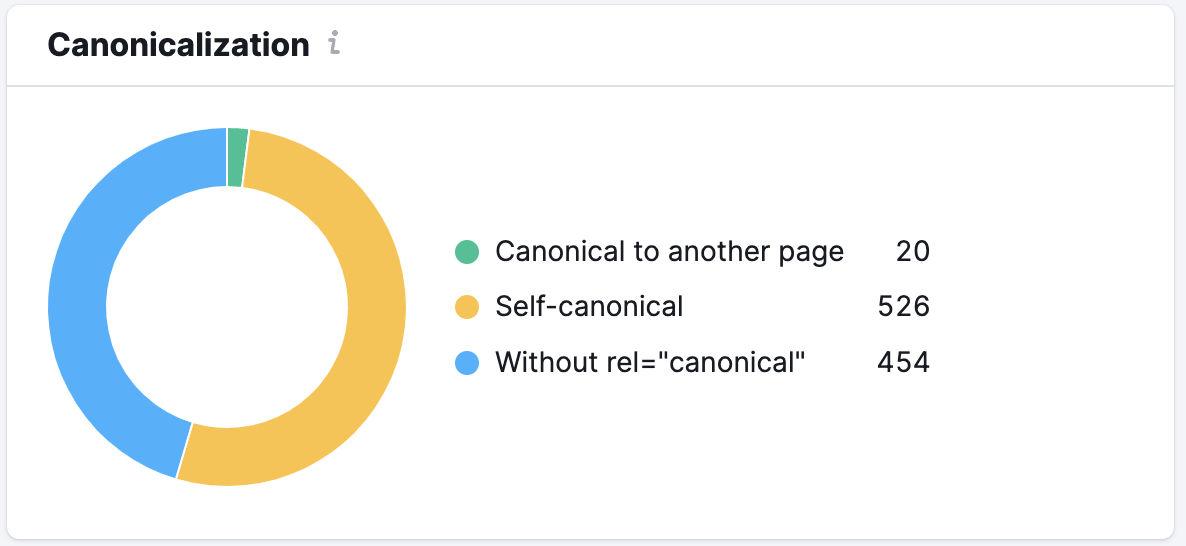Click the blank header area right of the info icon
Screen dimensions: 1186x546
[750, 45]
